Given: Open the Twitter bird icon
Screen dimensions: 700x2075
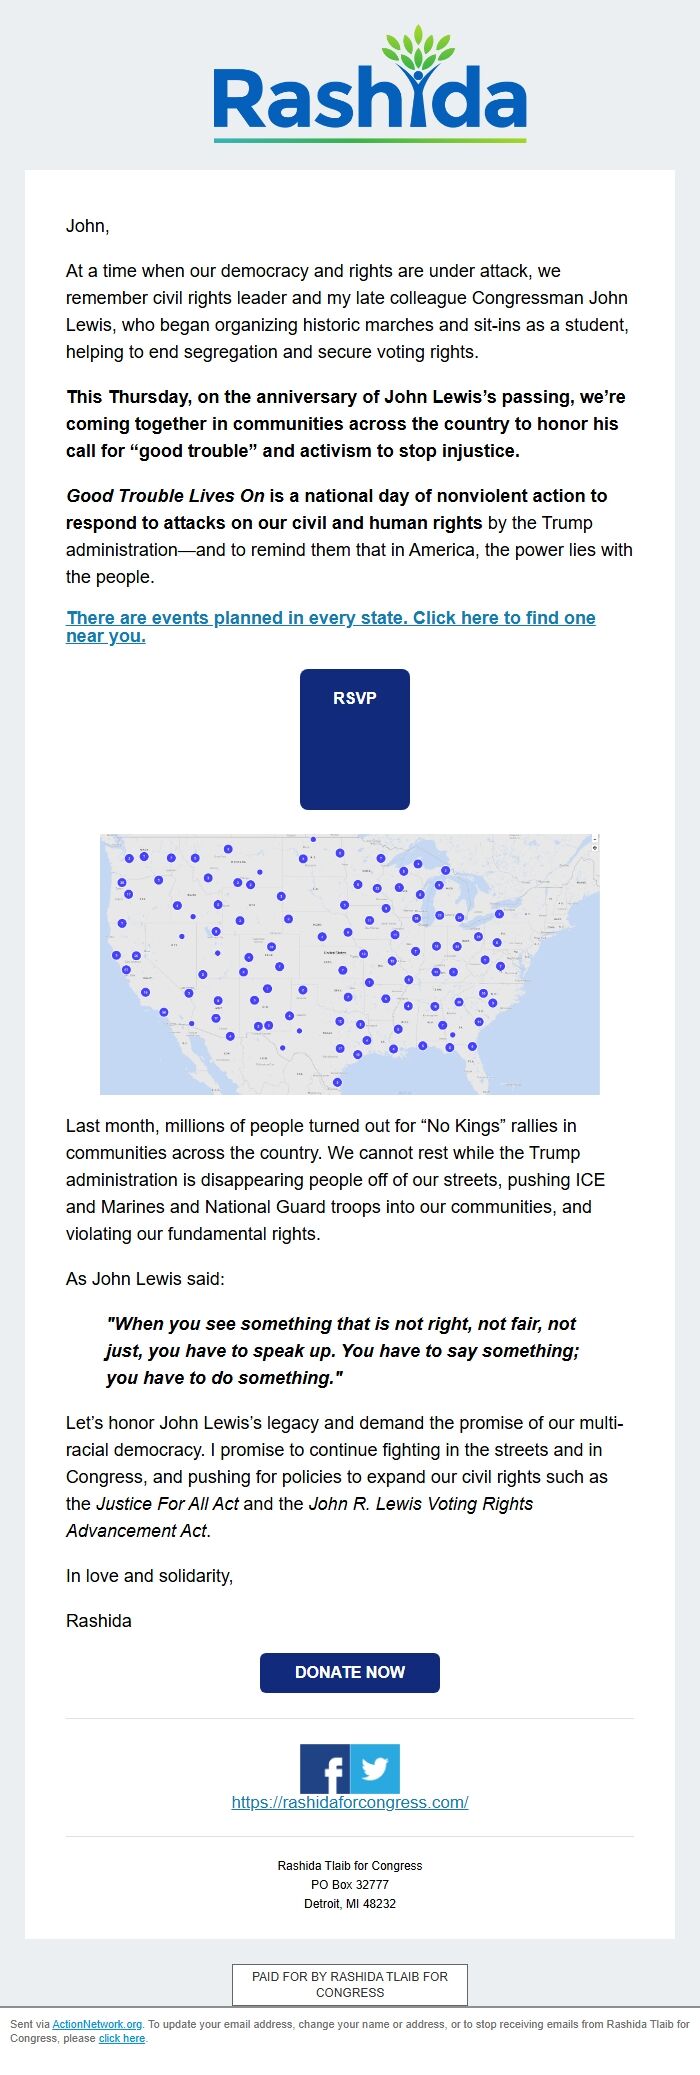Looking at the screenshot, I should tap(375, 1769).
